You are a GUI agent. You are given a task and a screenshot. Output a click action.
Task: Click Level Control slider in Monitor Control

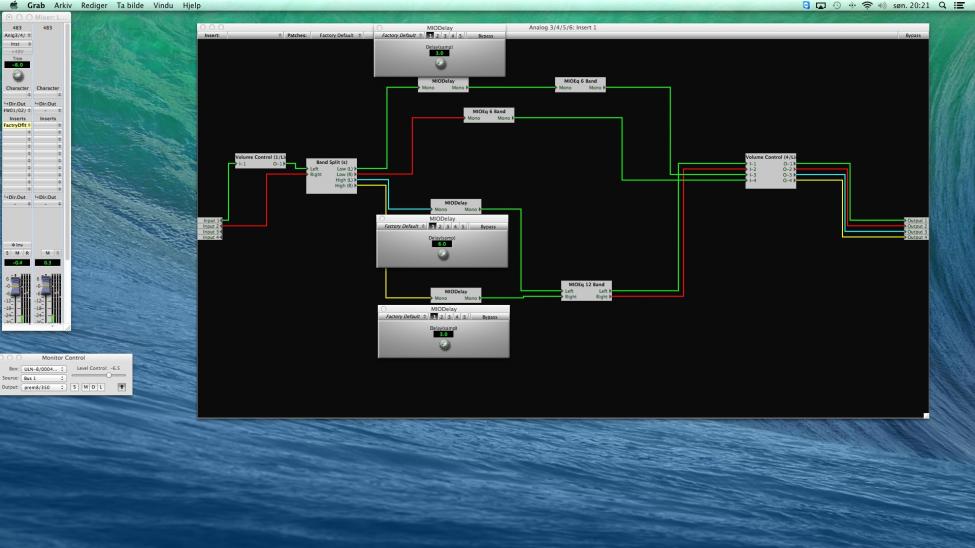tap(99, 375)
